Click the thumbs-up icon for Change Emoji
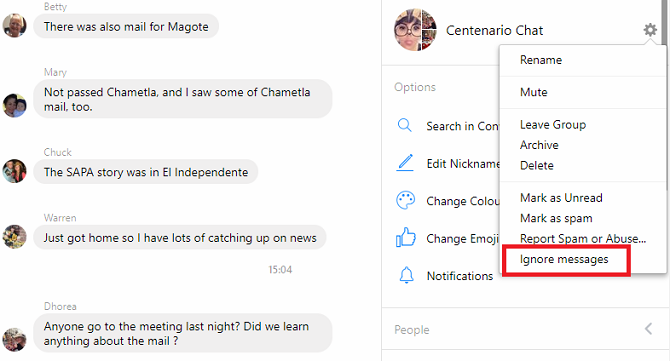Viewport: 670px width, 361px height. 406,237
